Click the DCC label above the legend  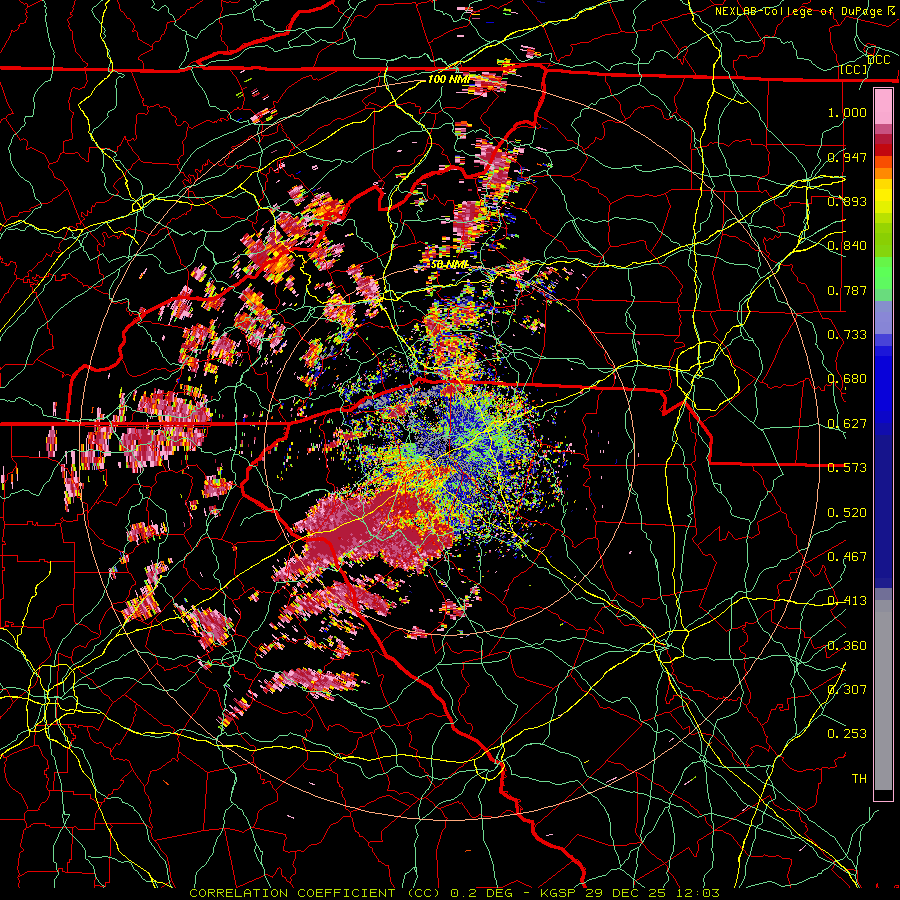(x=879, y=60)
